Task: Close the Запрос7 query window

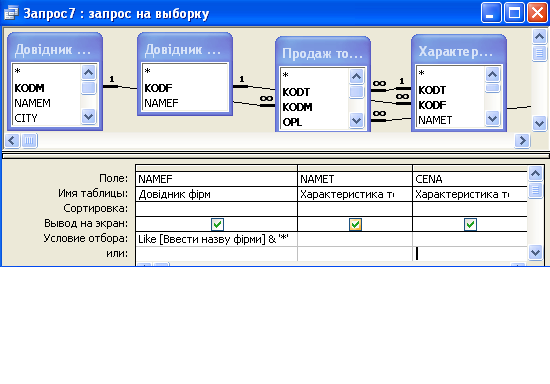Action: click(x=537, y=13)
